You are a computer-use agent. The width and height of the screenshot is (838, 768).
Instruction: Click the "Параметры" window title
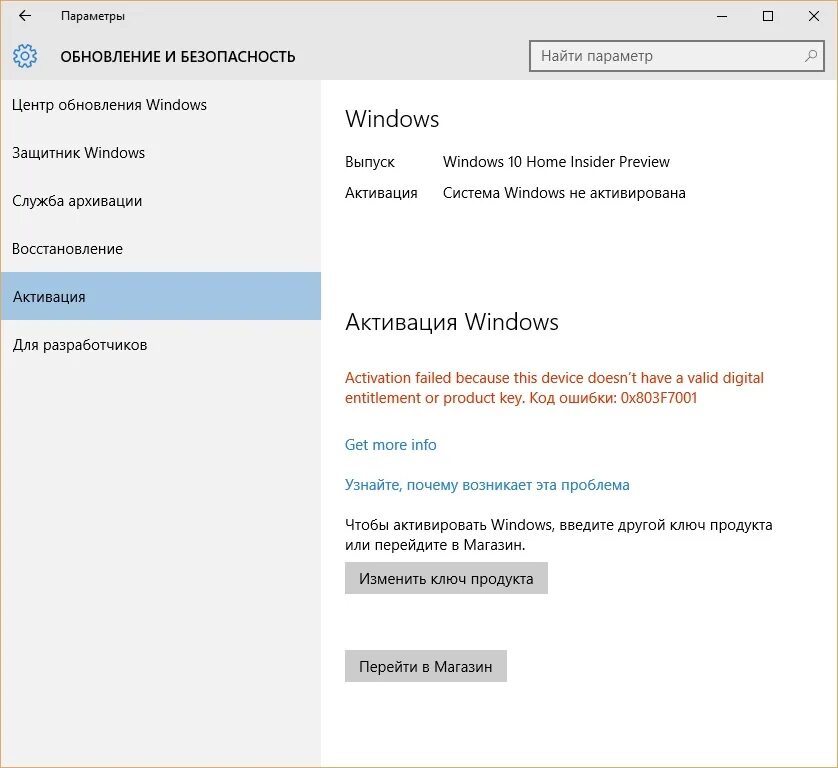point(92,16)
